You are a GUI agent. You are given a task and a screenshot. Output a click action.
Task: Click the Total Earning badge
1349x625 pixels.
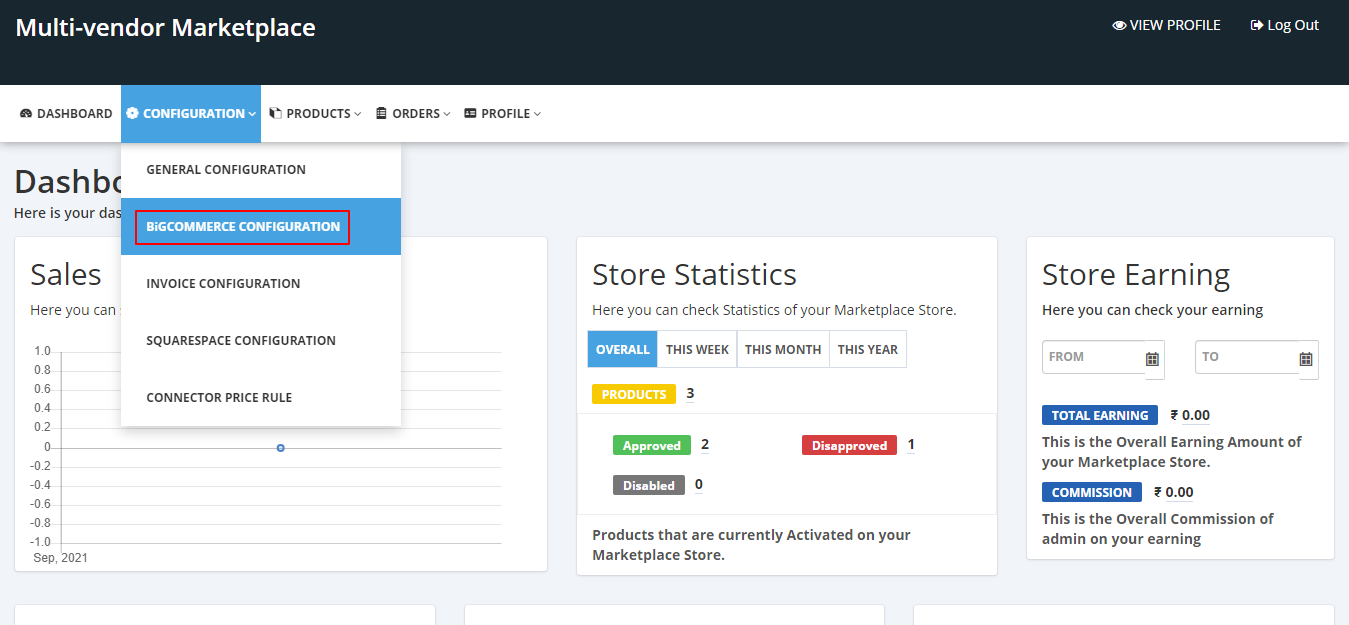click(x=1100, y=415)
